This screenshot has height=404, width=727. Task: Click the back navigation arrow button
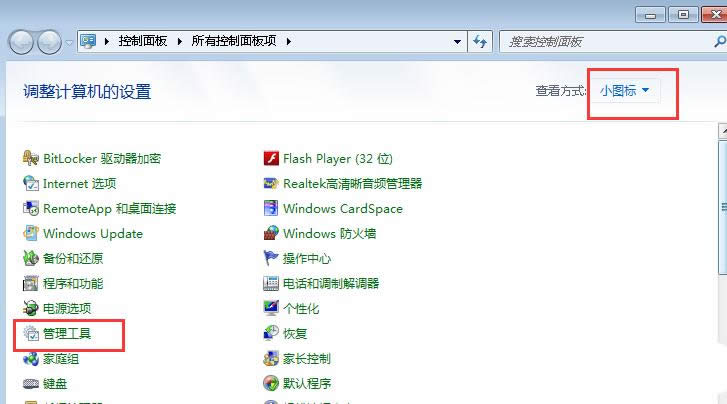[23, 42]
